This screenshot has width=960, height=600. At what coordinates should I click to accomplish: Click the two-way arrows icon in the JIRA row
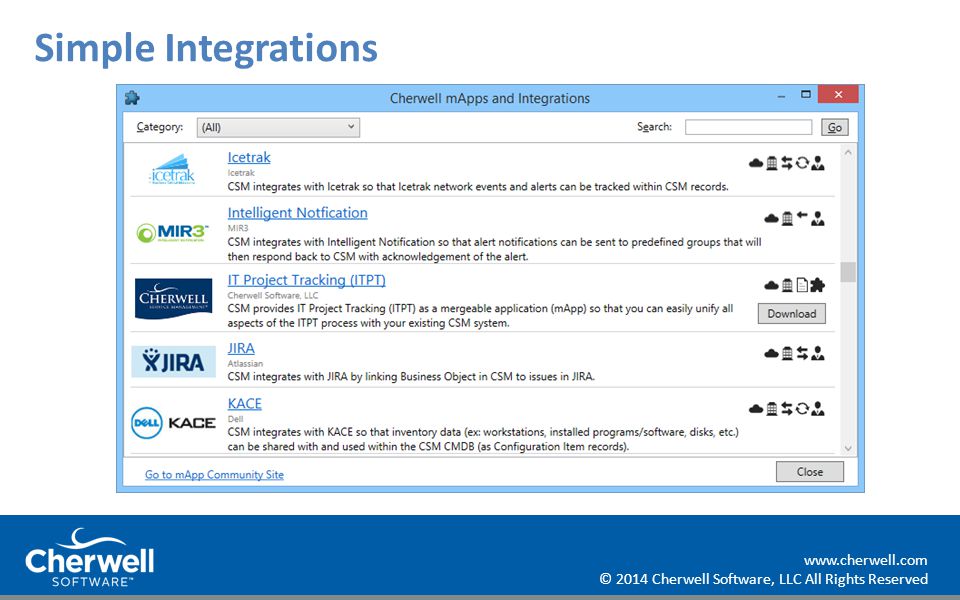point(802,353)
